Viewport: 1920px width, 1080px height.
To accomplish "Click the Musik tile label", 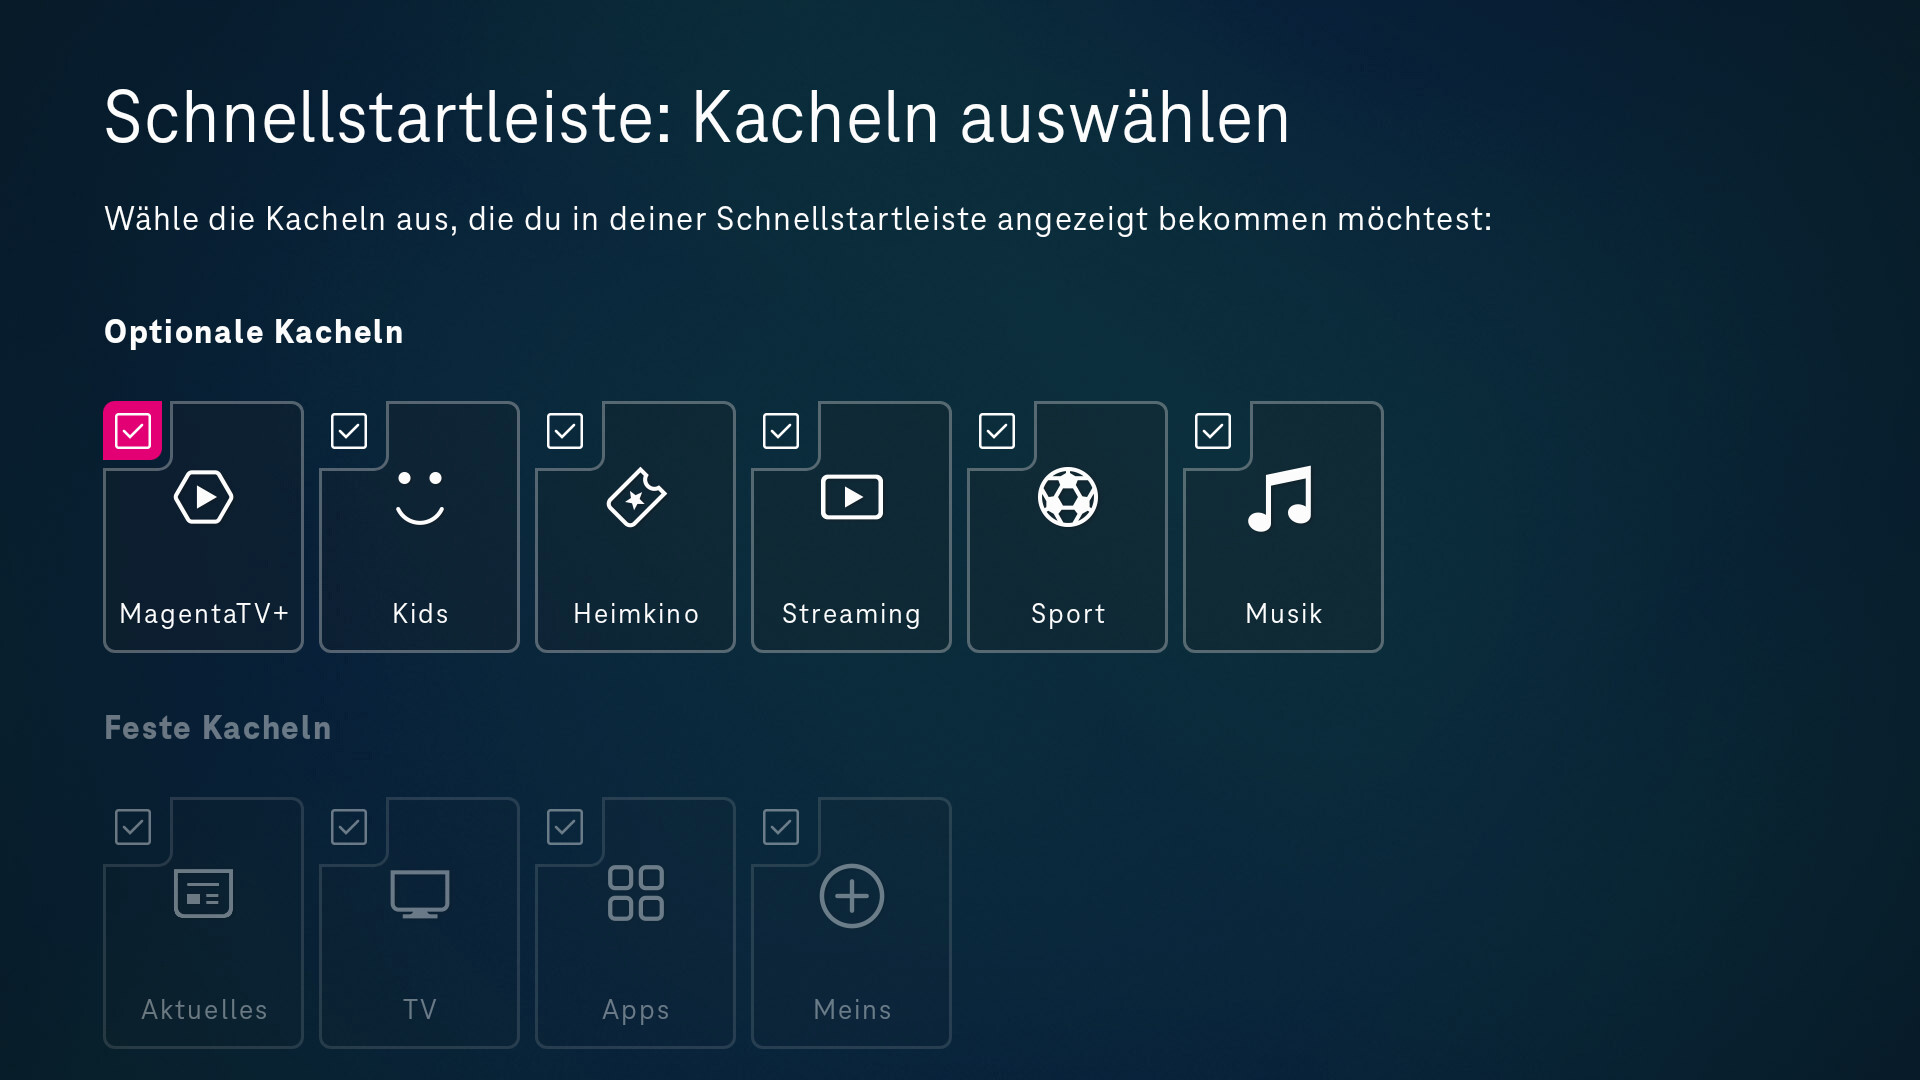I will click(1283, 614).
